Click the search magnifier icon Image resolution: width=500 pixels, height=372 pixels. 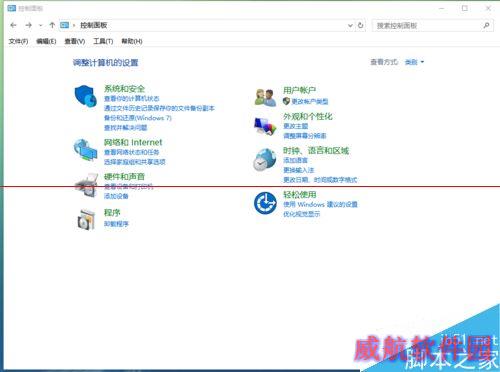pyautogui.click(x=486, y=25)
